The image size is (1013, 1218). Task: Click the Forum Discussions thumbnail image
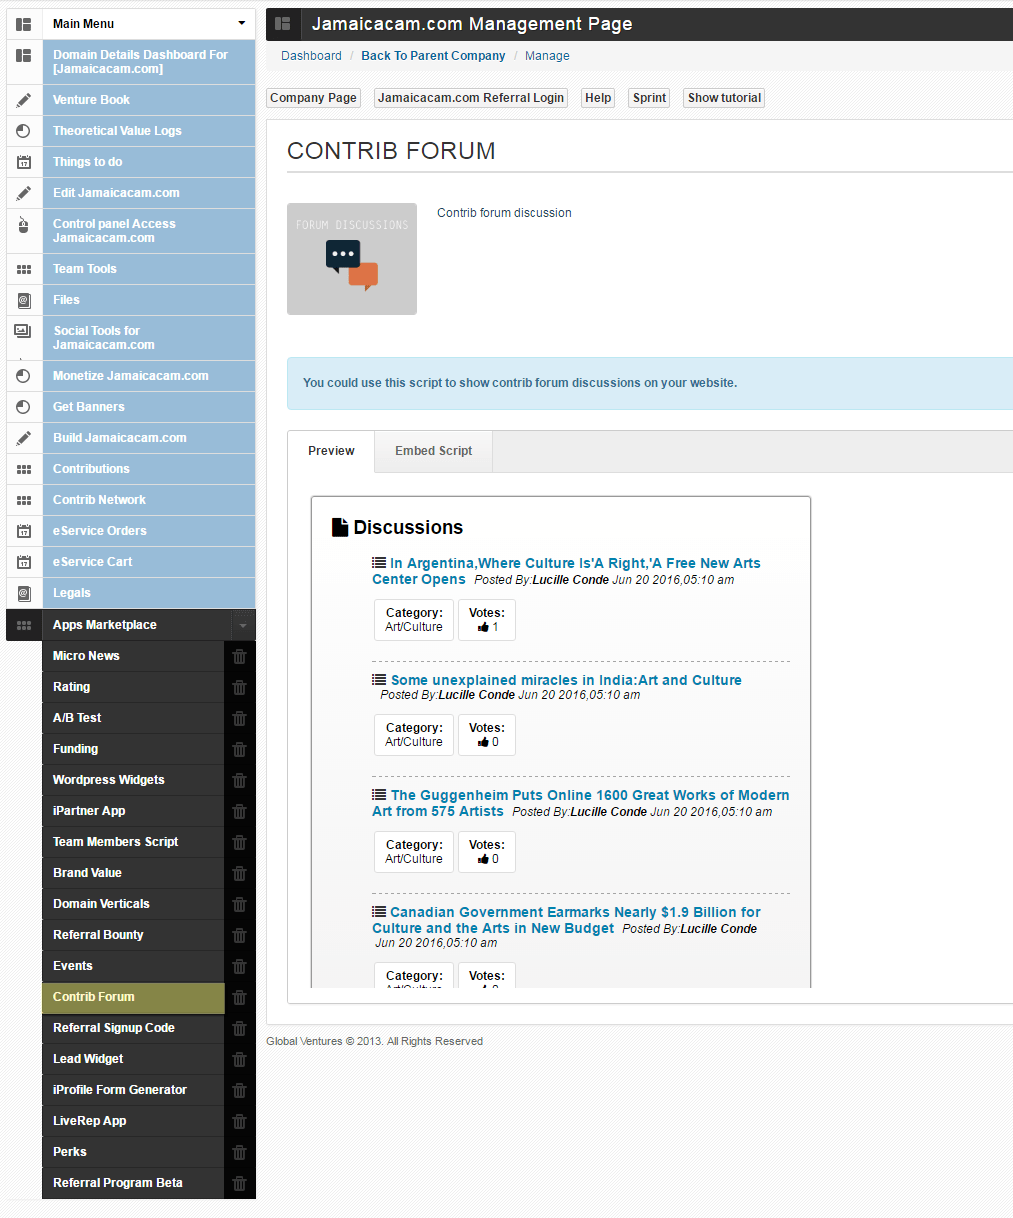(x=352, y=259)
